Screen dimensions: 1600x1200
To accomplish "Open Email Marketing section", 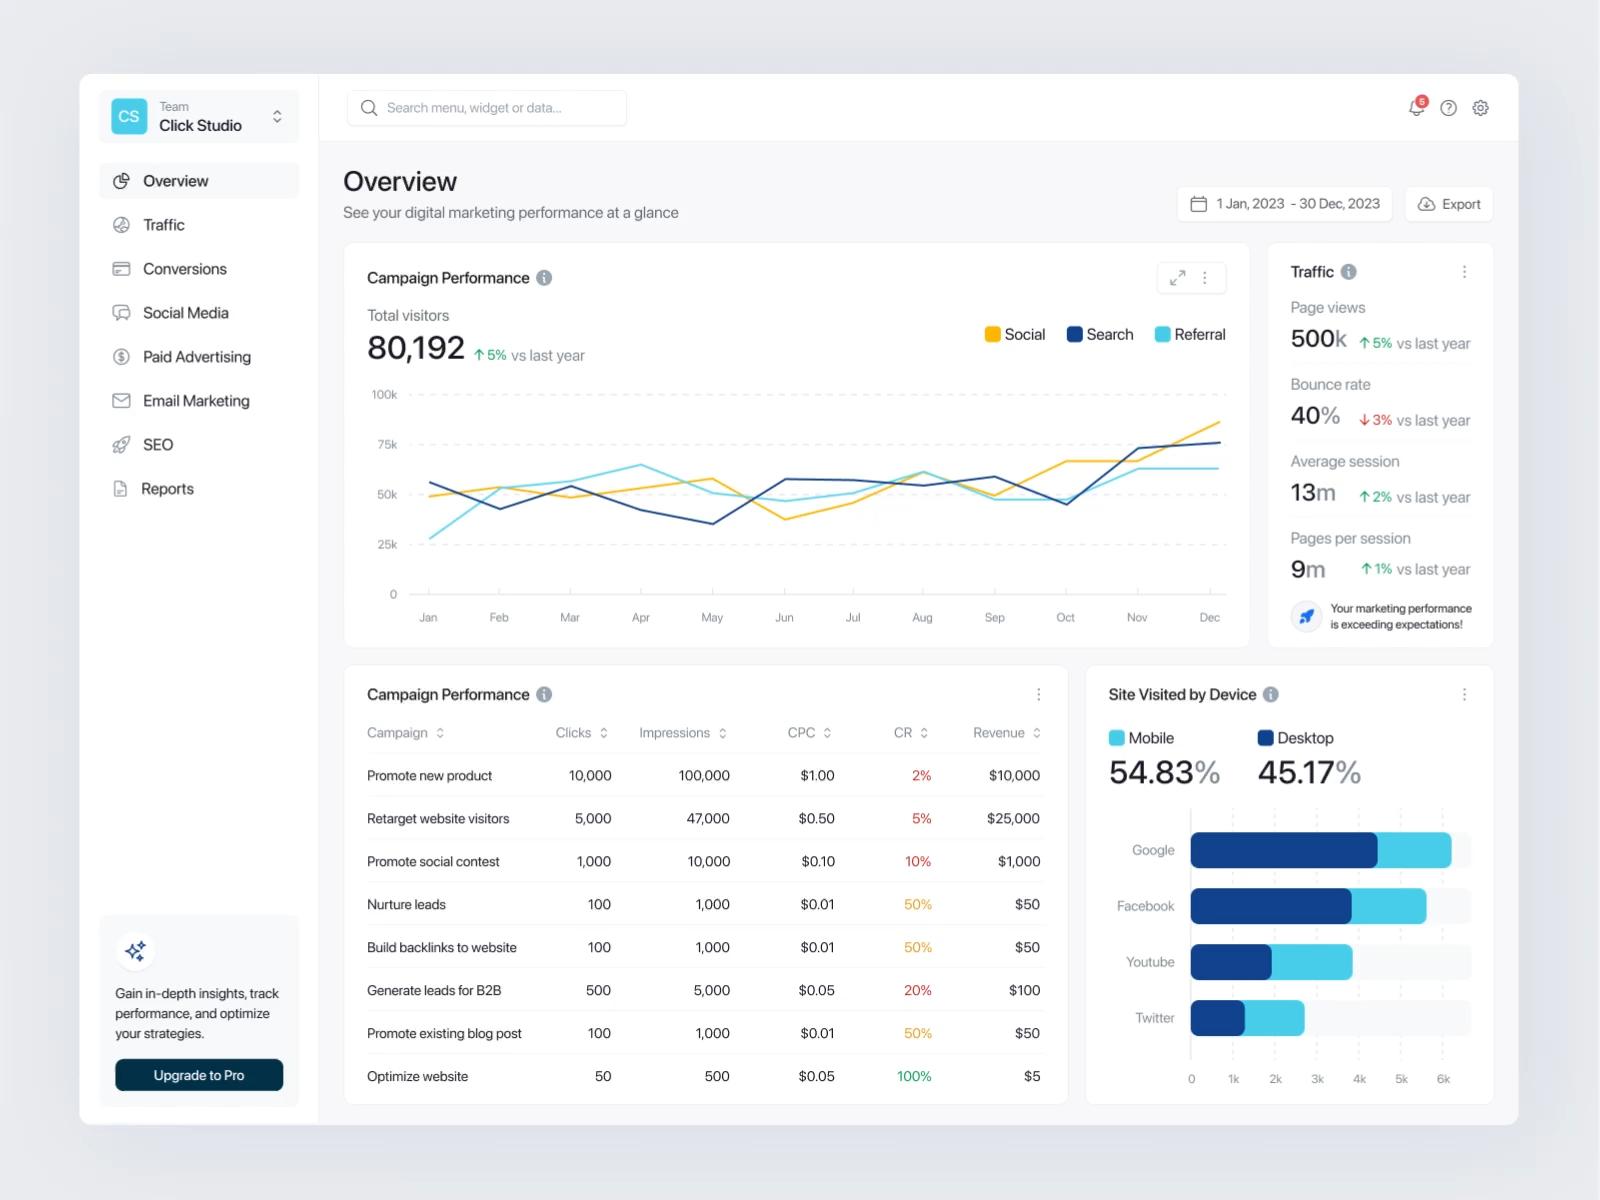I will 199,401.
